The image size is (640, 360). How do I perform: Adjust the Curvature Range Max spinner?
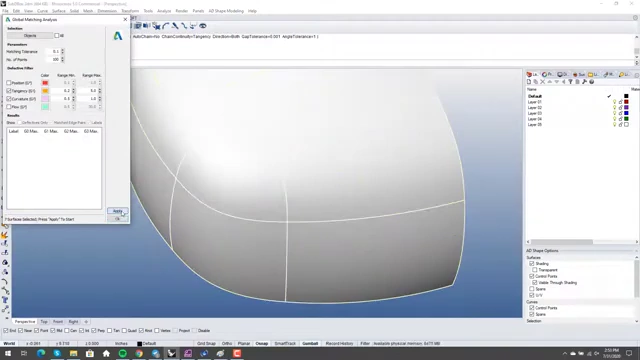click(100, 99)
